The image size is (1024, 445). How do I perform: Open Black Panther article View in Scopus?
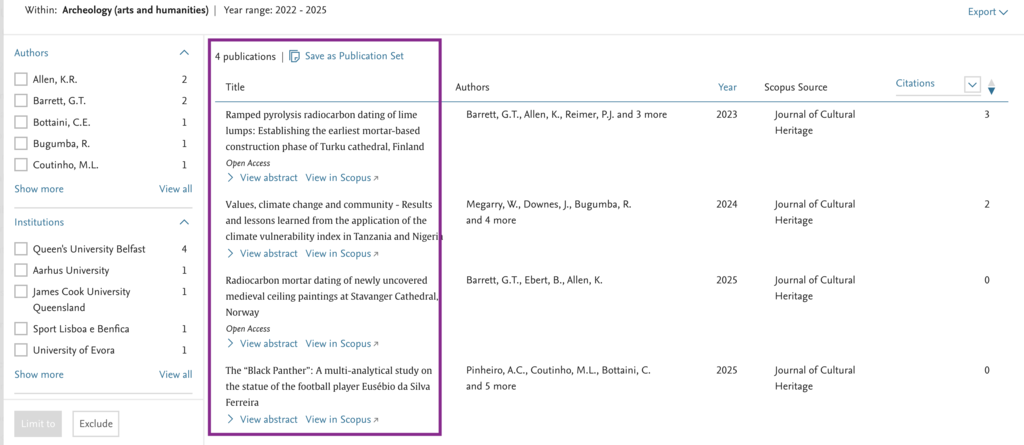[342, 420]
